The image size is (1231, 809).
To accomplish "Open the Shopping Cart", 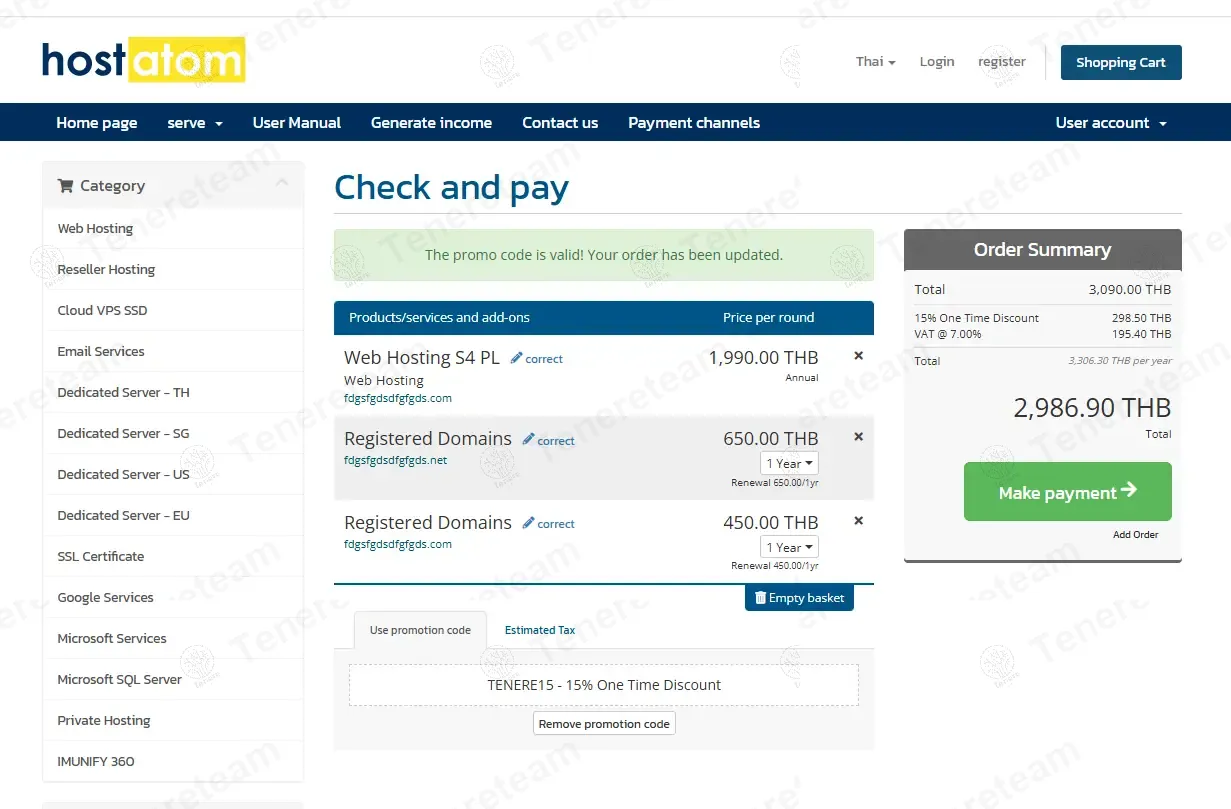I will coord(1120,62).
